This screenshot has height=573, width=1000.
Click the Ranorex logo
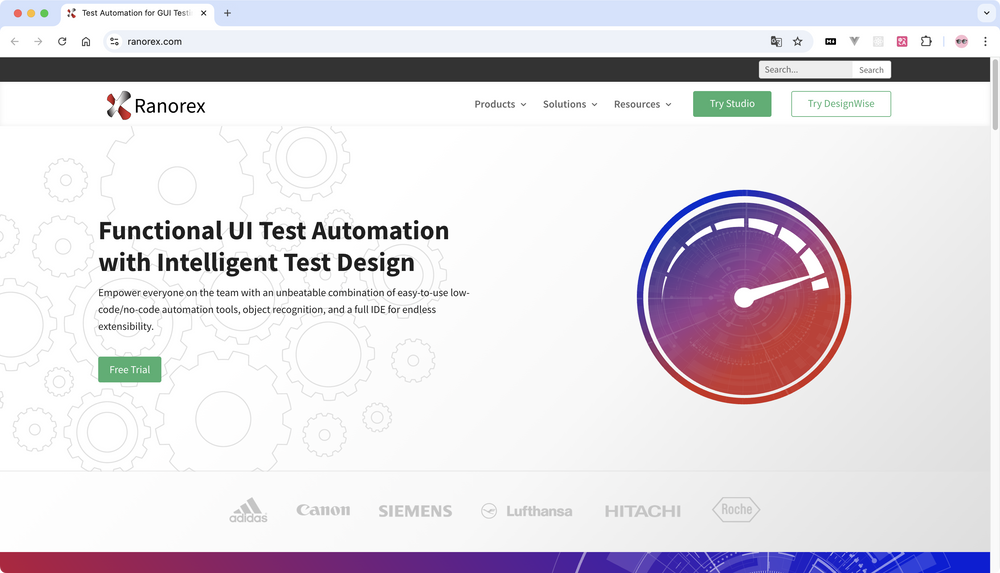(156, 105)
